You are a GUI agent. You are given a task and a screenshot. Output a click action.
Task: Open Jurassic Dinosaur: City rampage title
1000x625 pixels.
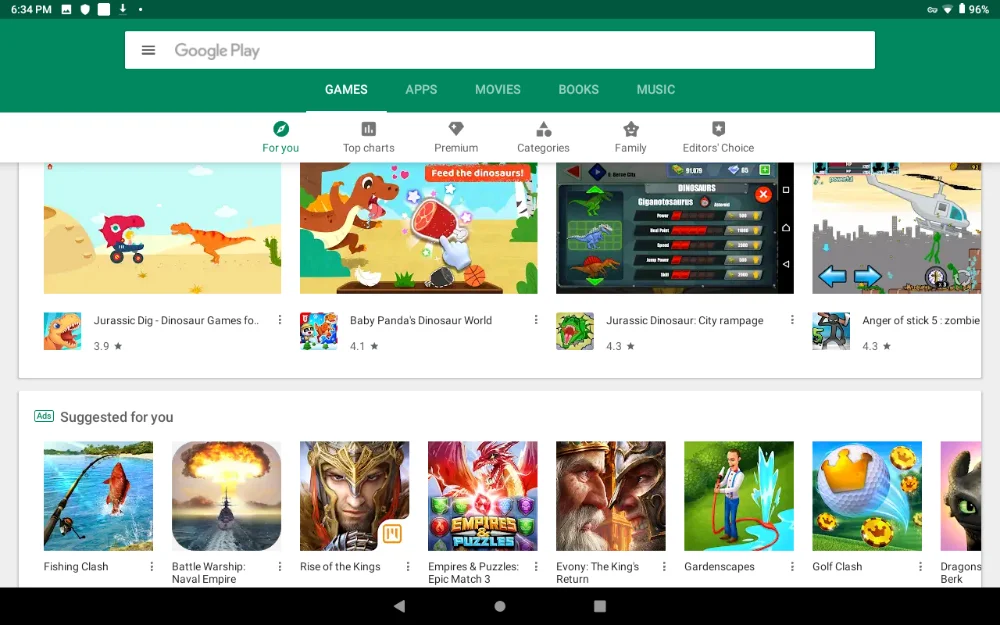pyautogui.click(x=684, y=320)
